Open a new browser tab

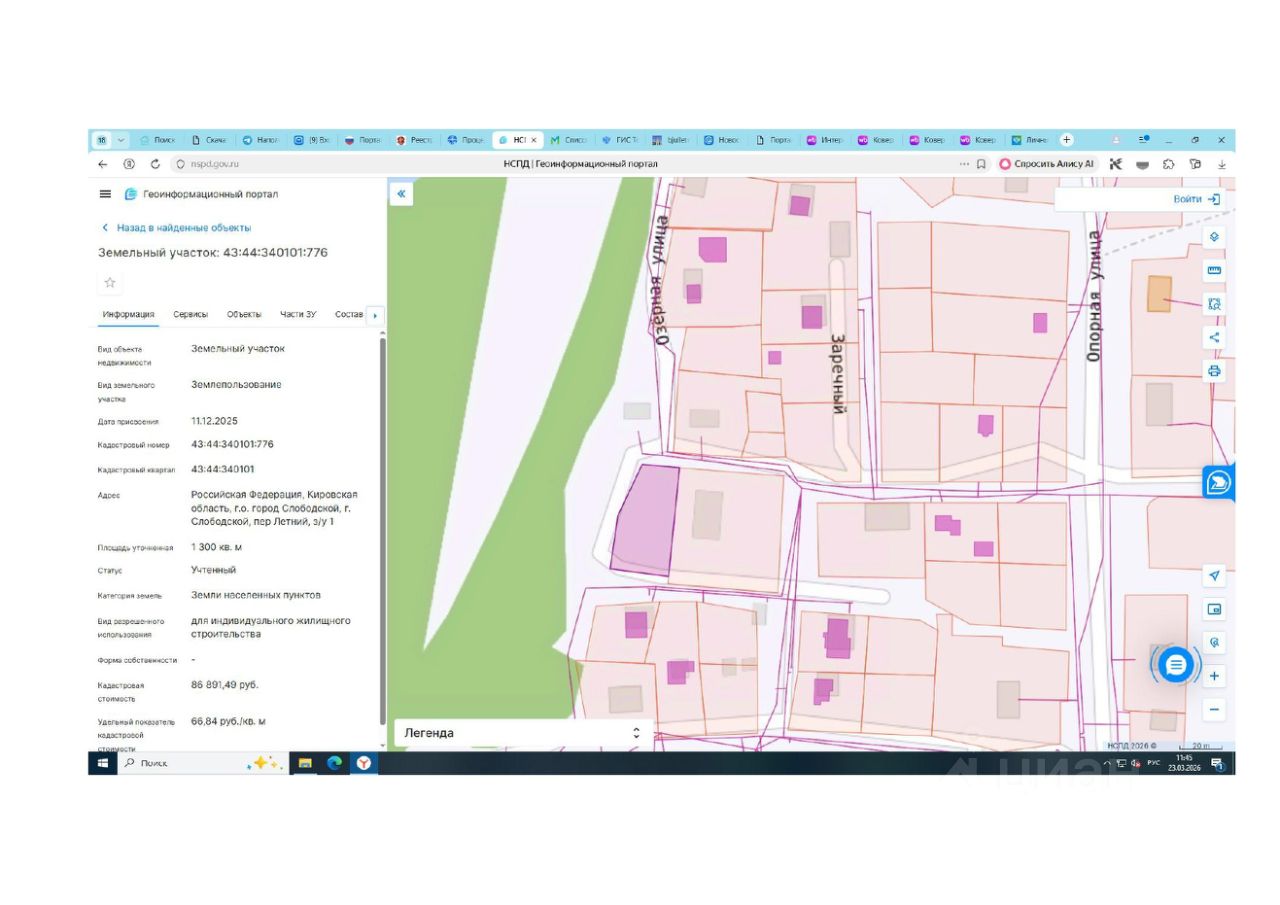[1067, 140]
